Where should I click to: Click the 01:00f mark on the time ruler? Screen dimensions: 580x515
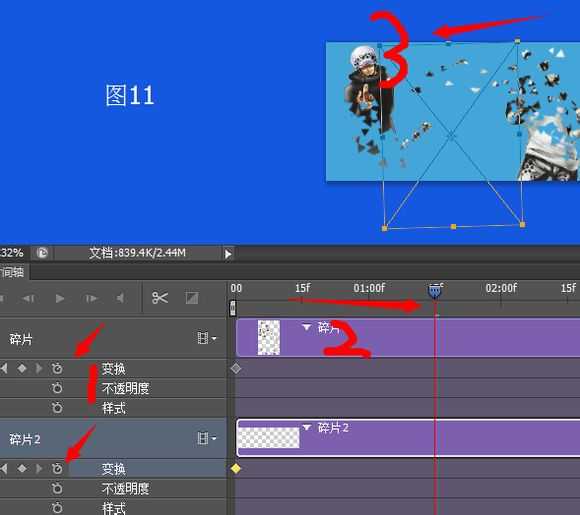(369, 288)
